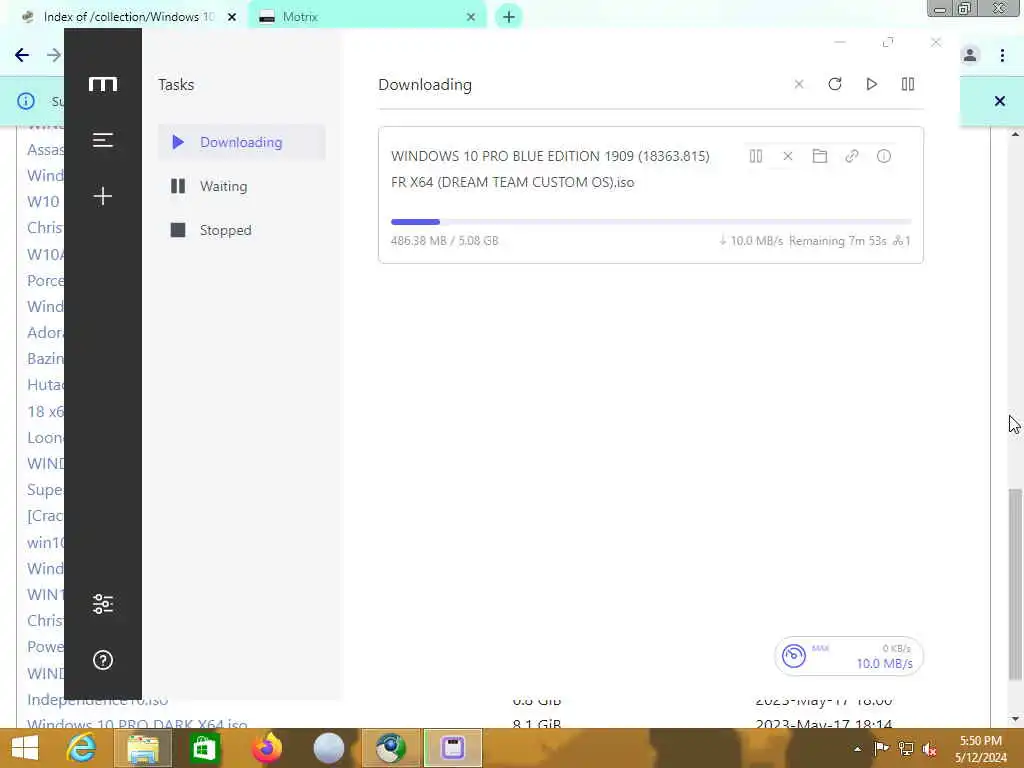Open Motrix preferences sliders icon
Screen dimensions: 1024x768
coord(103,603)
